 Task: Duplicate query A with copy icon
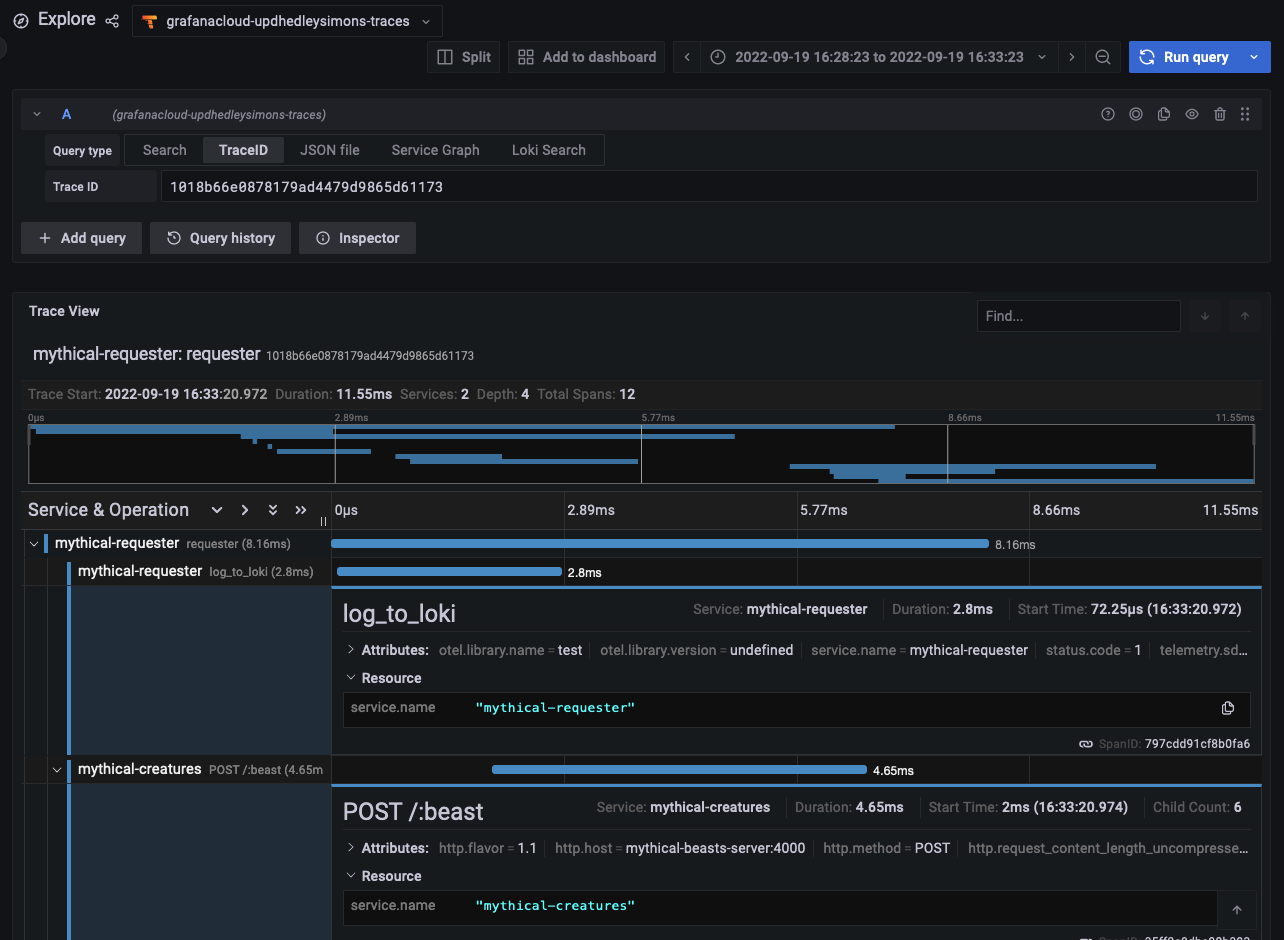[x=1164, y=114]
